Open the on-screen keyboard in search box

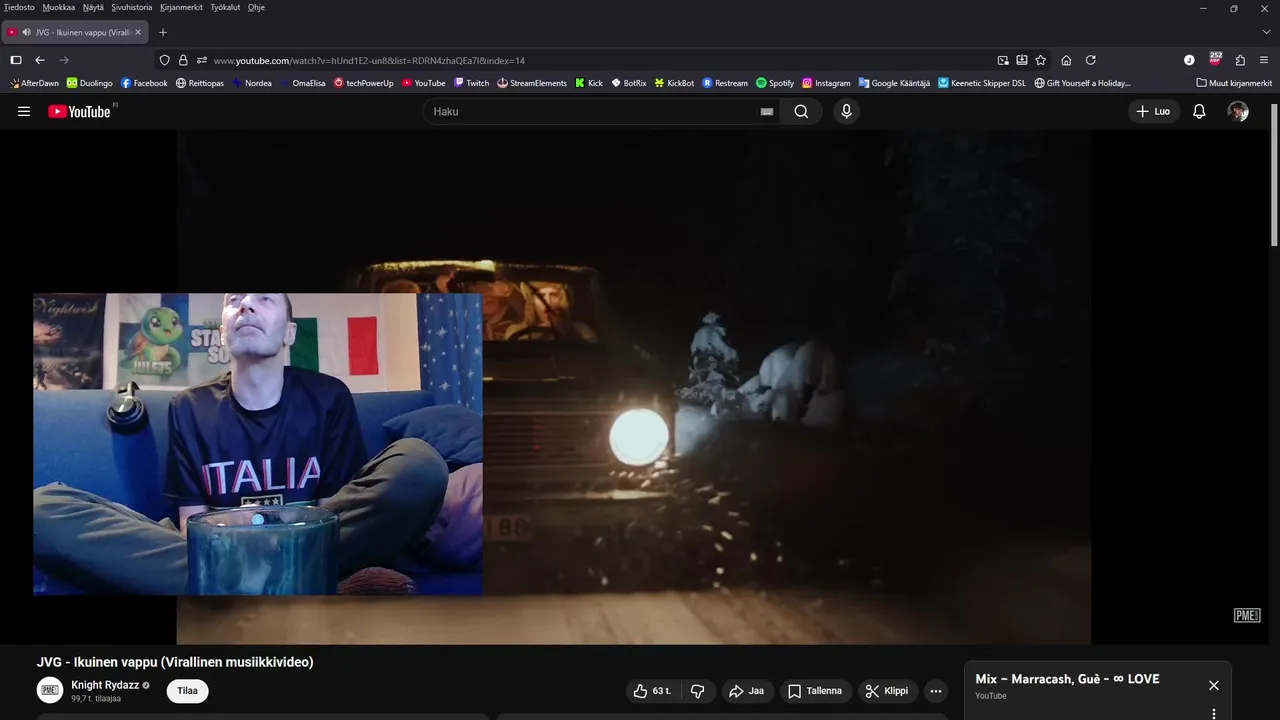pyautogui.click(x=767, y=112)
